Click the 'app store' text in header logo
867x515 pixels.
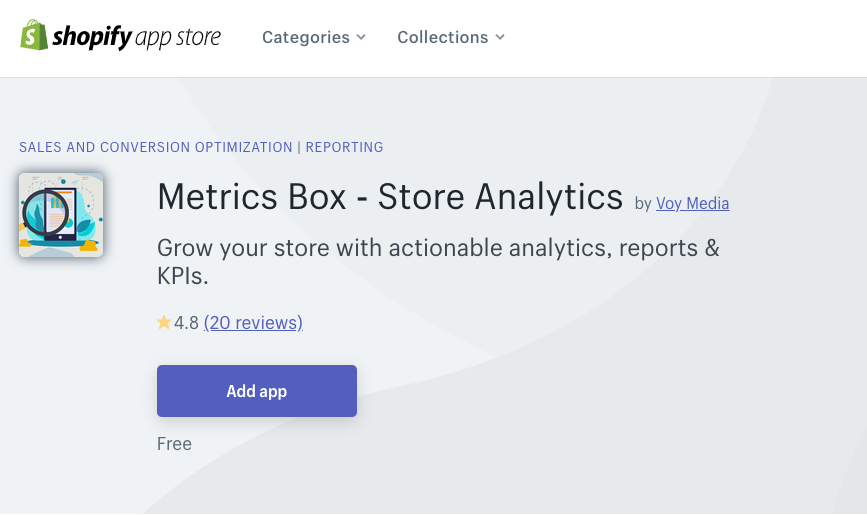coord(177,38)
